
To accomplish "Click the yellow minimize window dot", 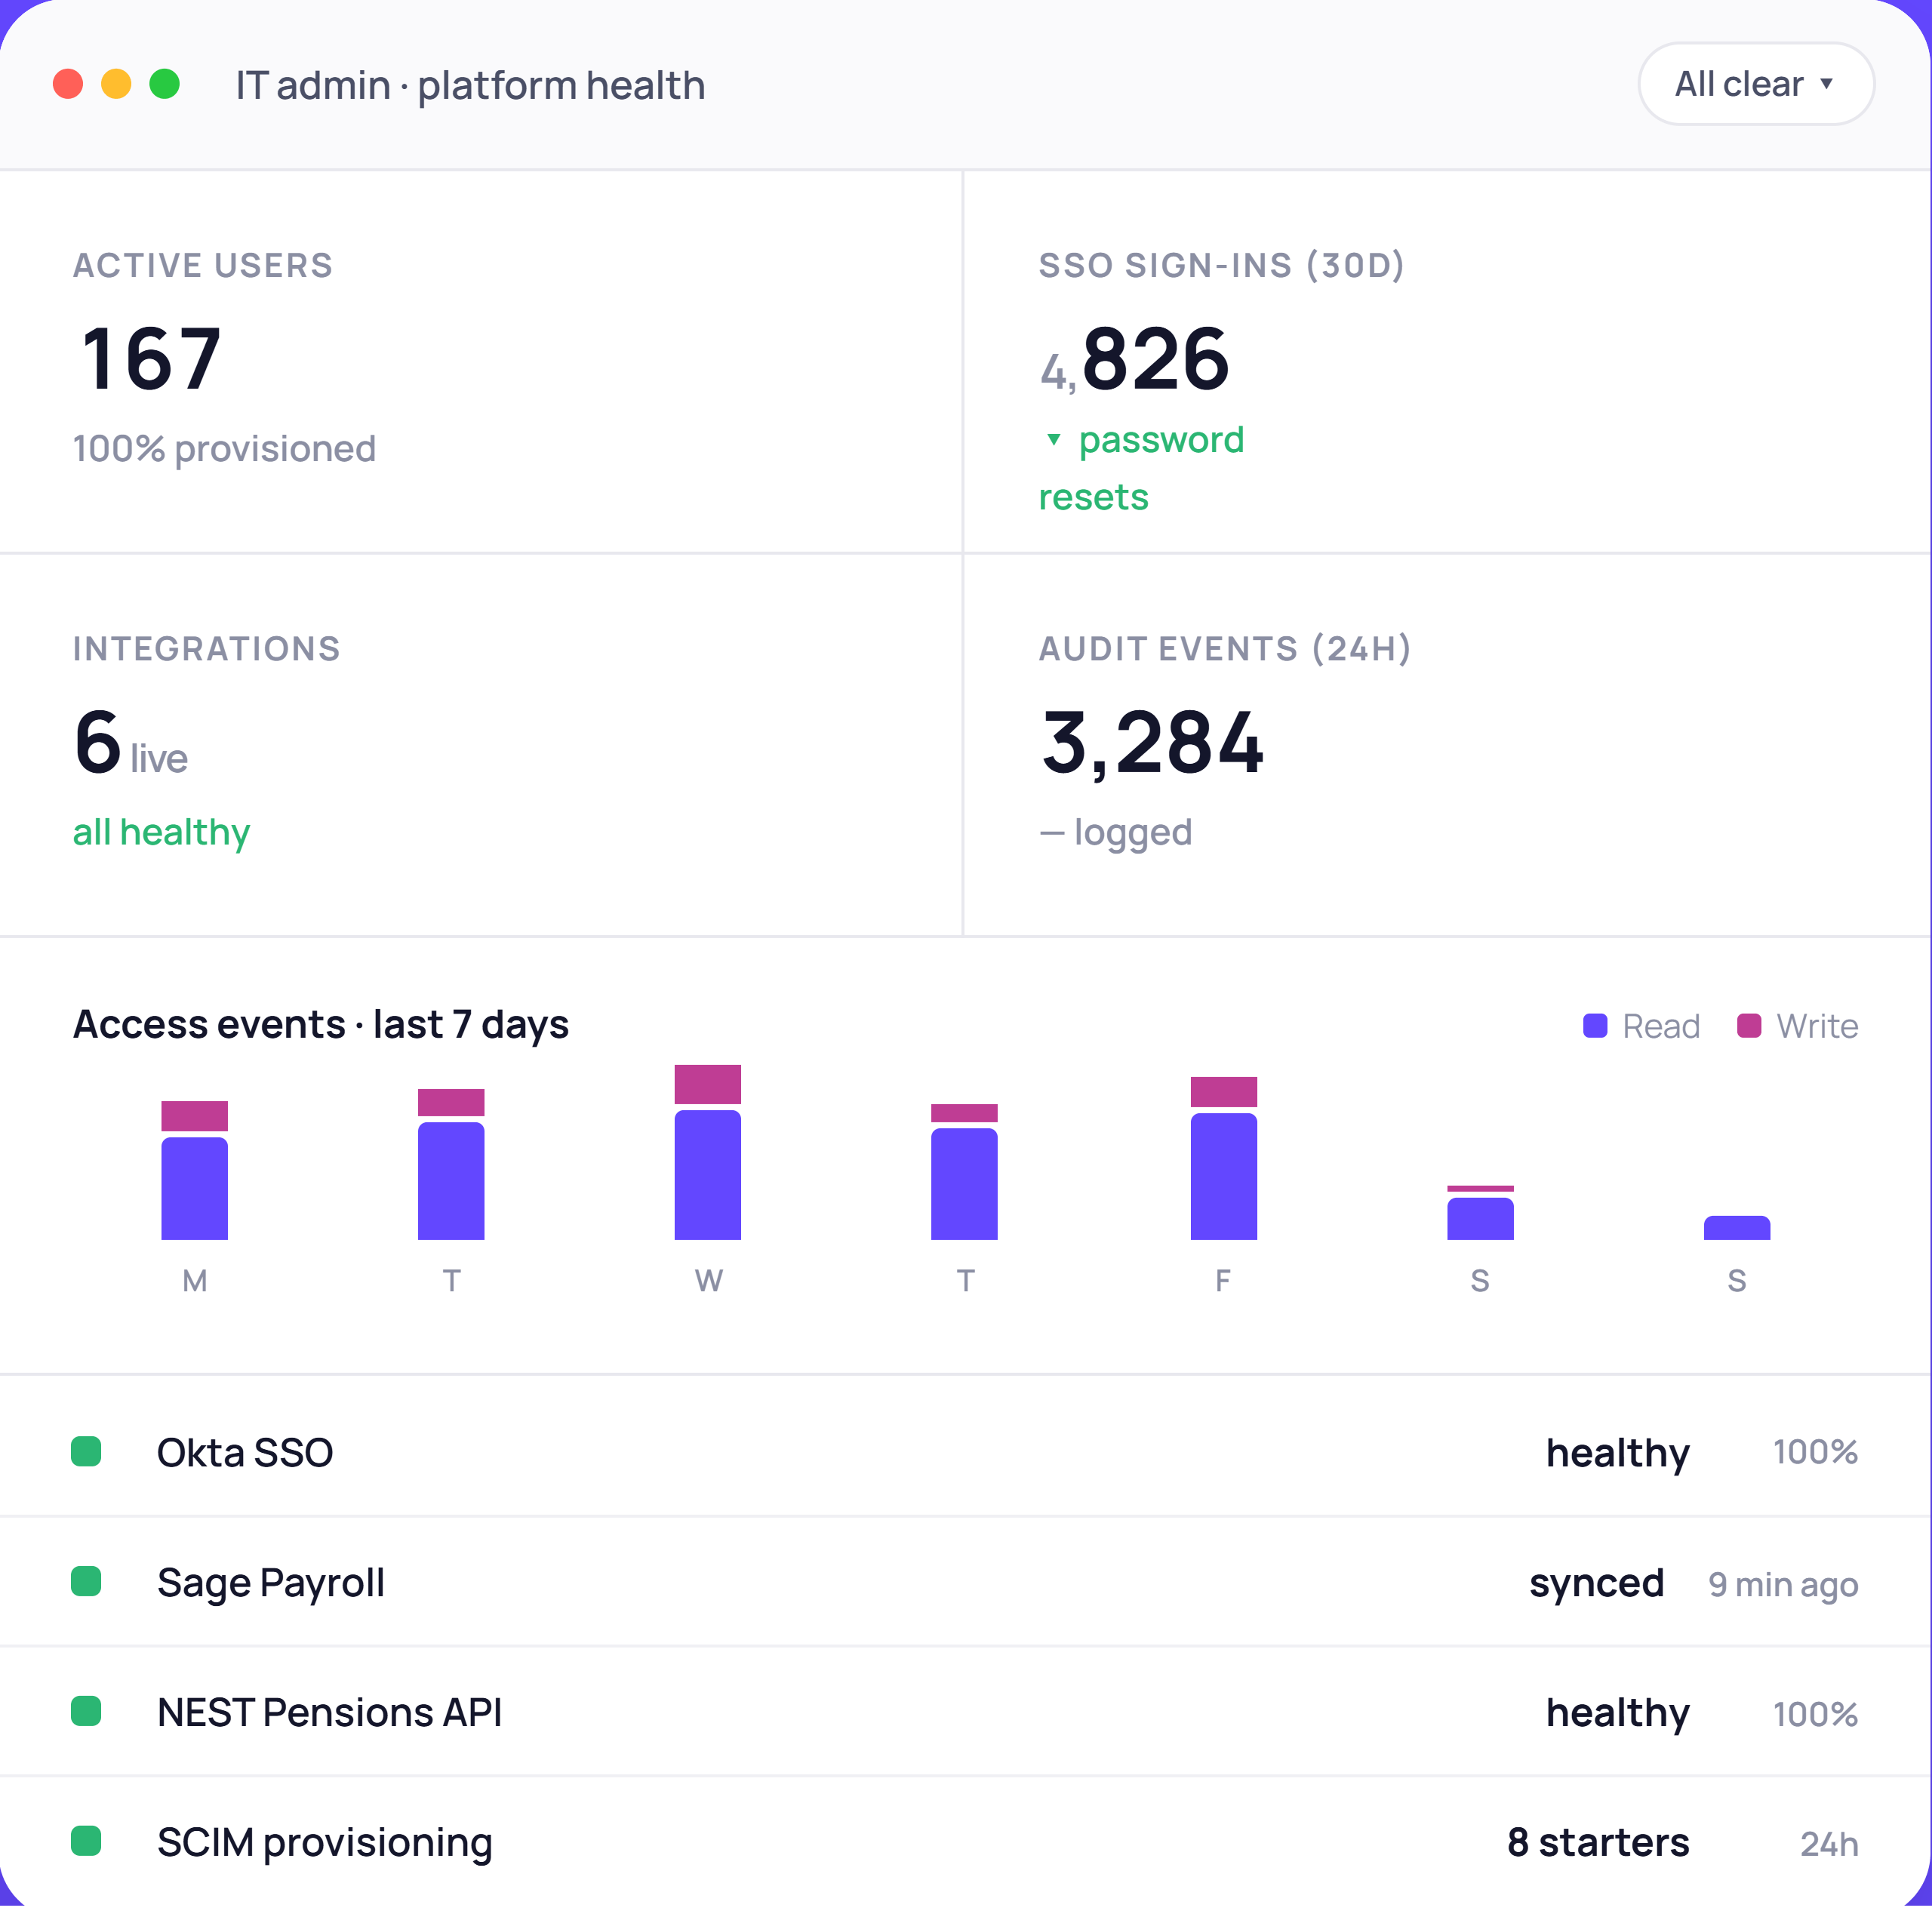I will coord(116,84).
